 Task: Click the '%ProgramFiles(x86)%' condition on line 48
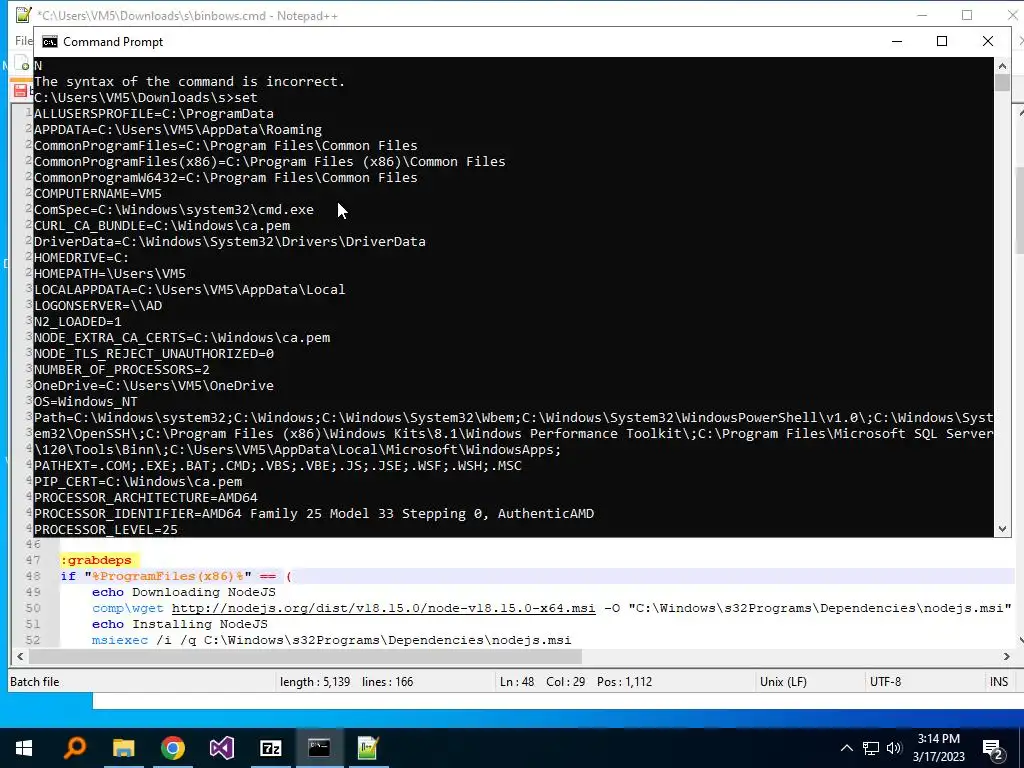point(167,576)
